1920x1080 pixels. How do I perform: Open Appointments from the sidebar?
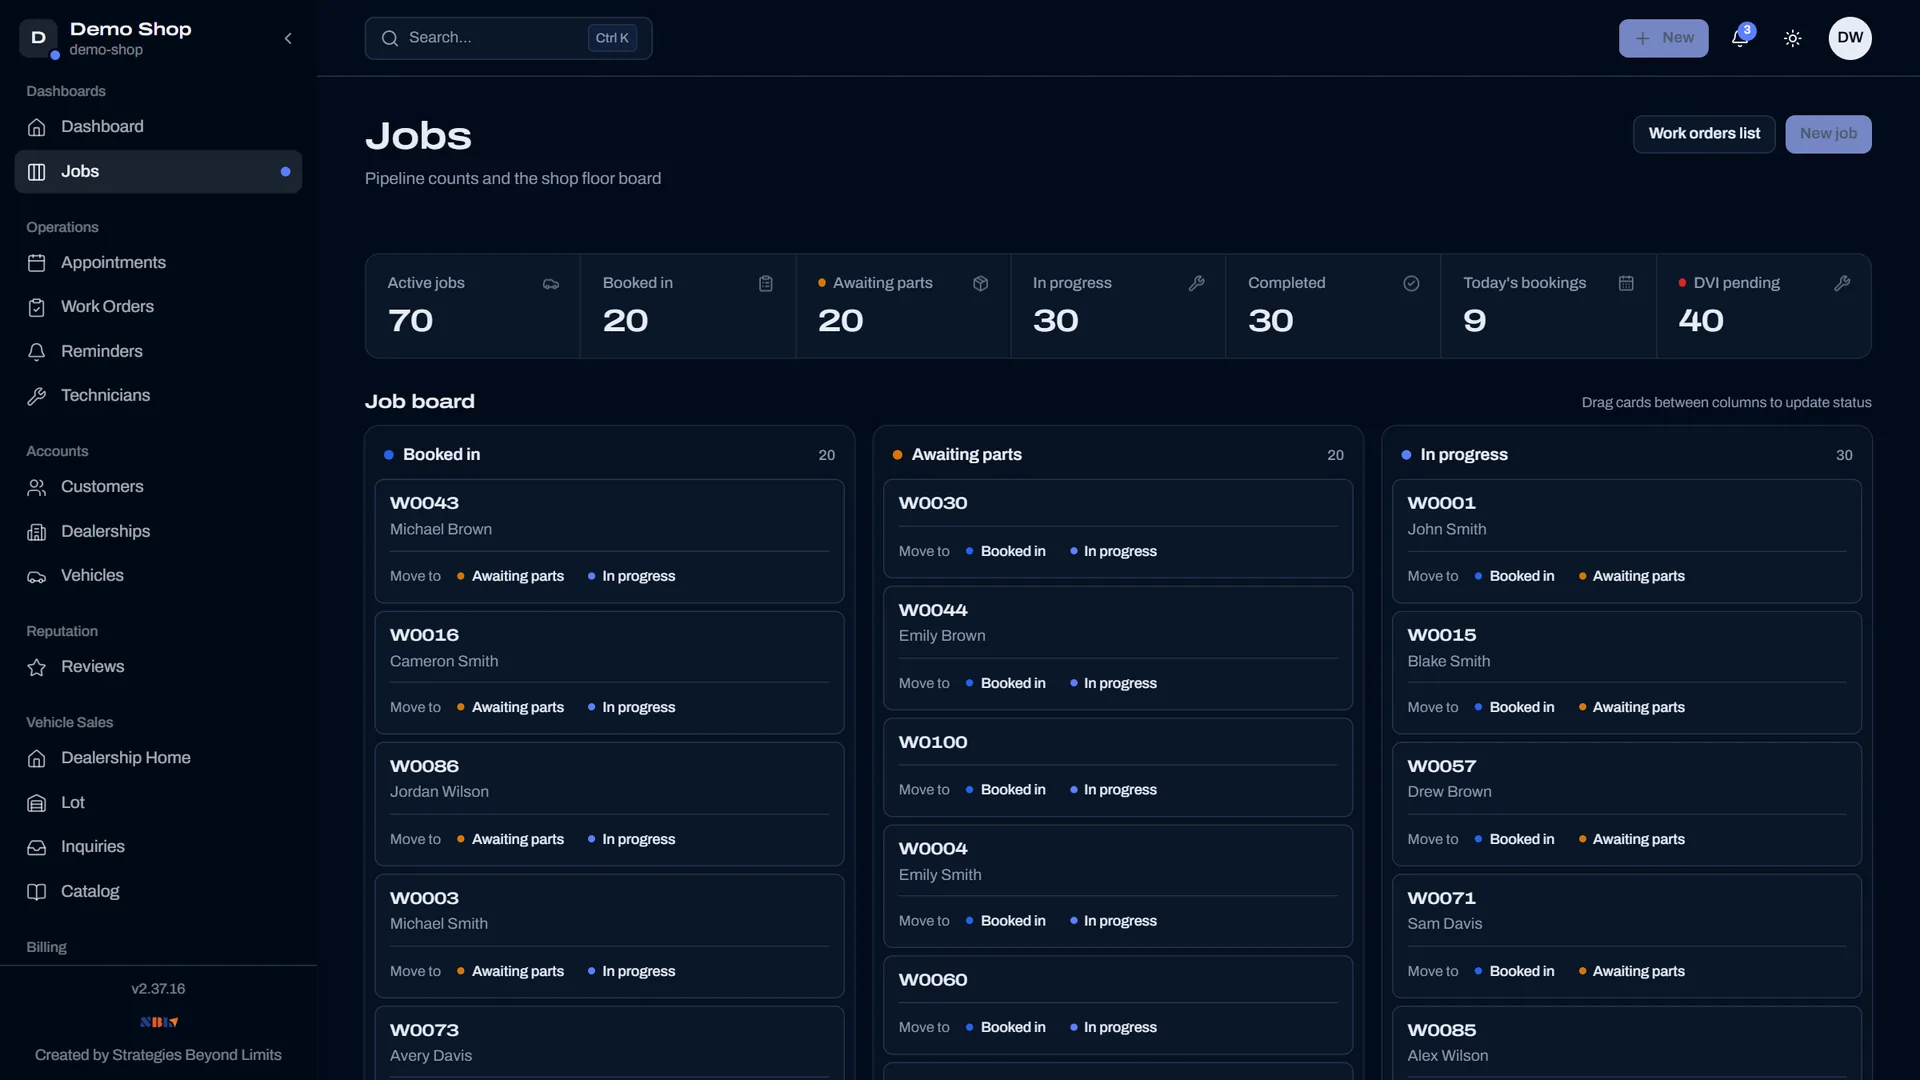158,263
